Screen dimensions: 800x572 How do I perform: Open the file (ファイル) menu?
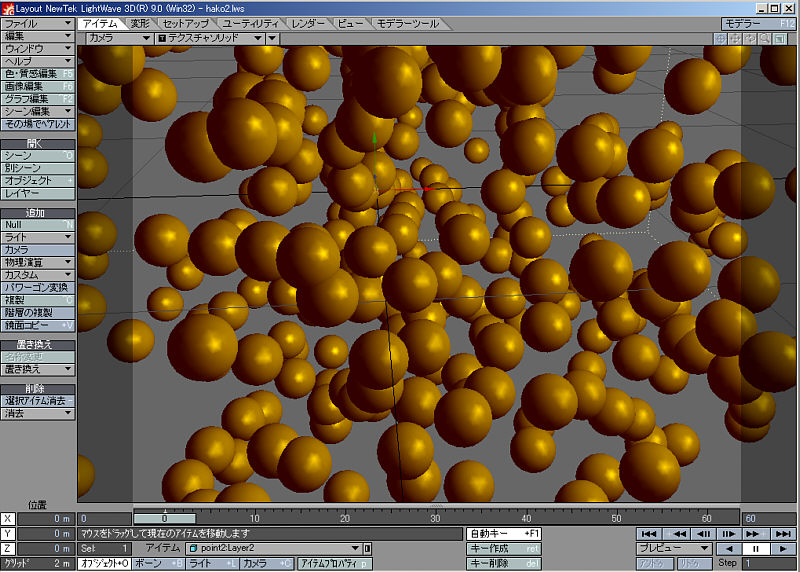coord(39,22)
